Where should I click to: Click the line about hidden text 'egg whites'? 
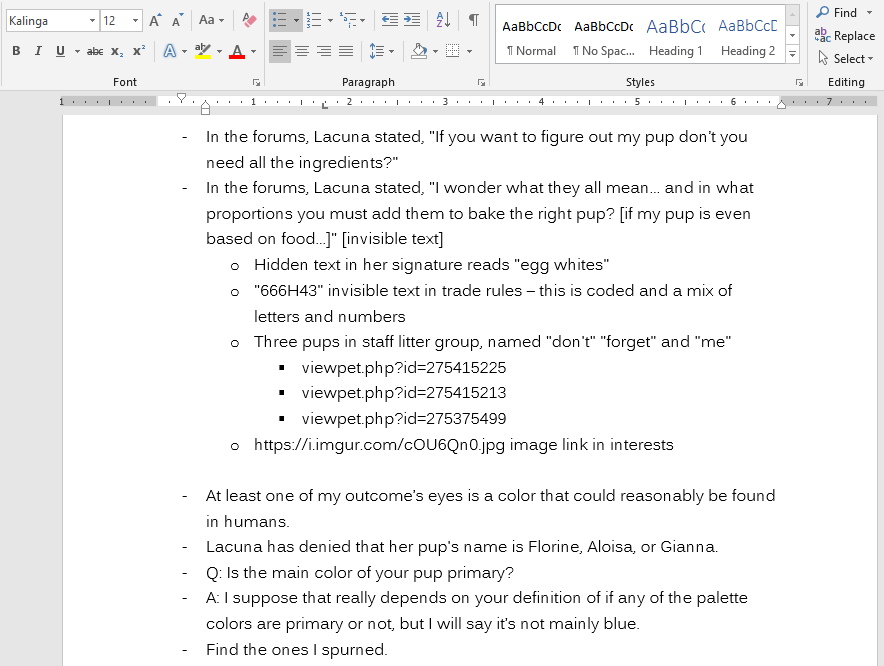click(431, 265)
